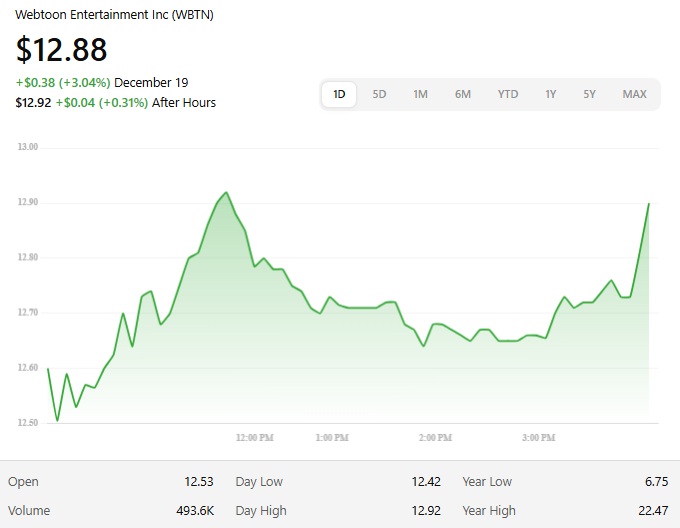Switch to the 1M chart range
Screen dimensions: 680x528
point(420,94)
